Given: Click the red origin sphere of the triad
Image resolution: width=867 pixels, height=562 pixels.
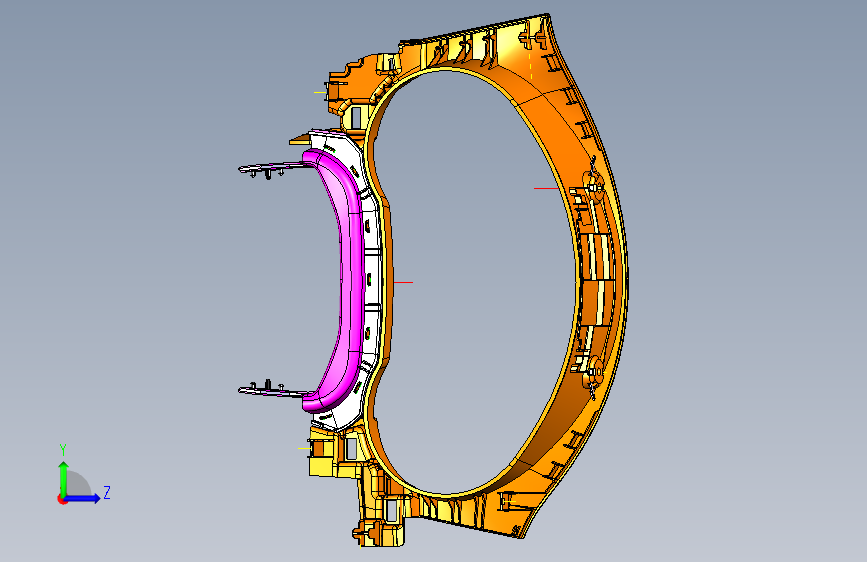Looking at the screenshot, I should (62, 499).
